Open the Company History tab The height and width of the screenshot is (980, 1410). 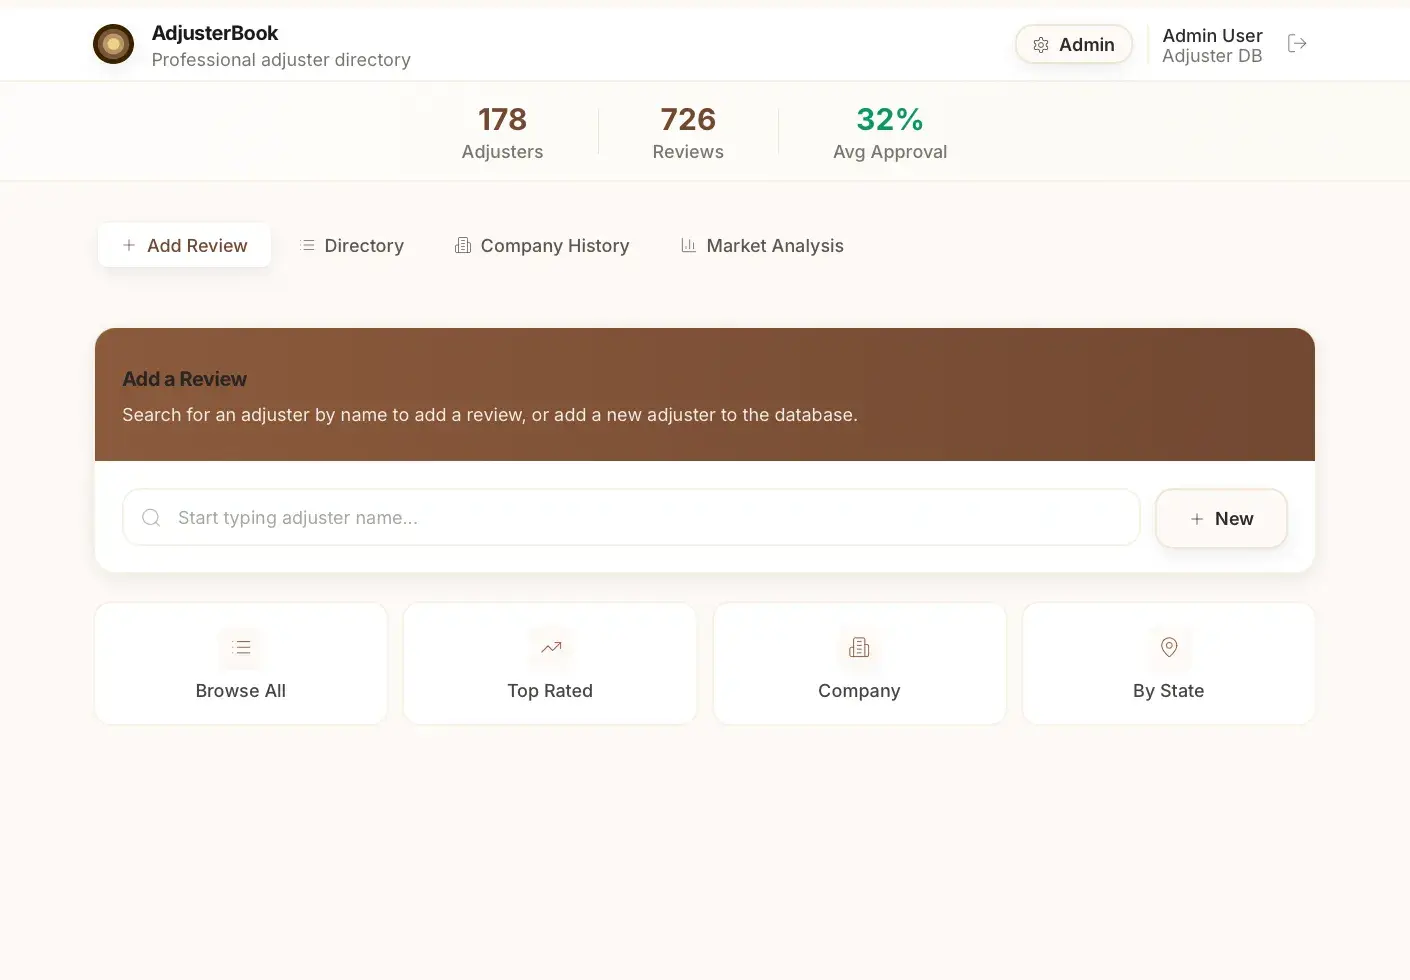coord(542,245)
